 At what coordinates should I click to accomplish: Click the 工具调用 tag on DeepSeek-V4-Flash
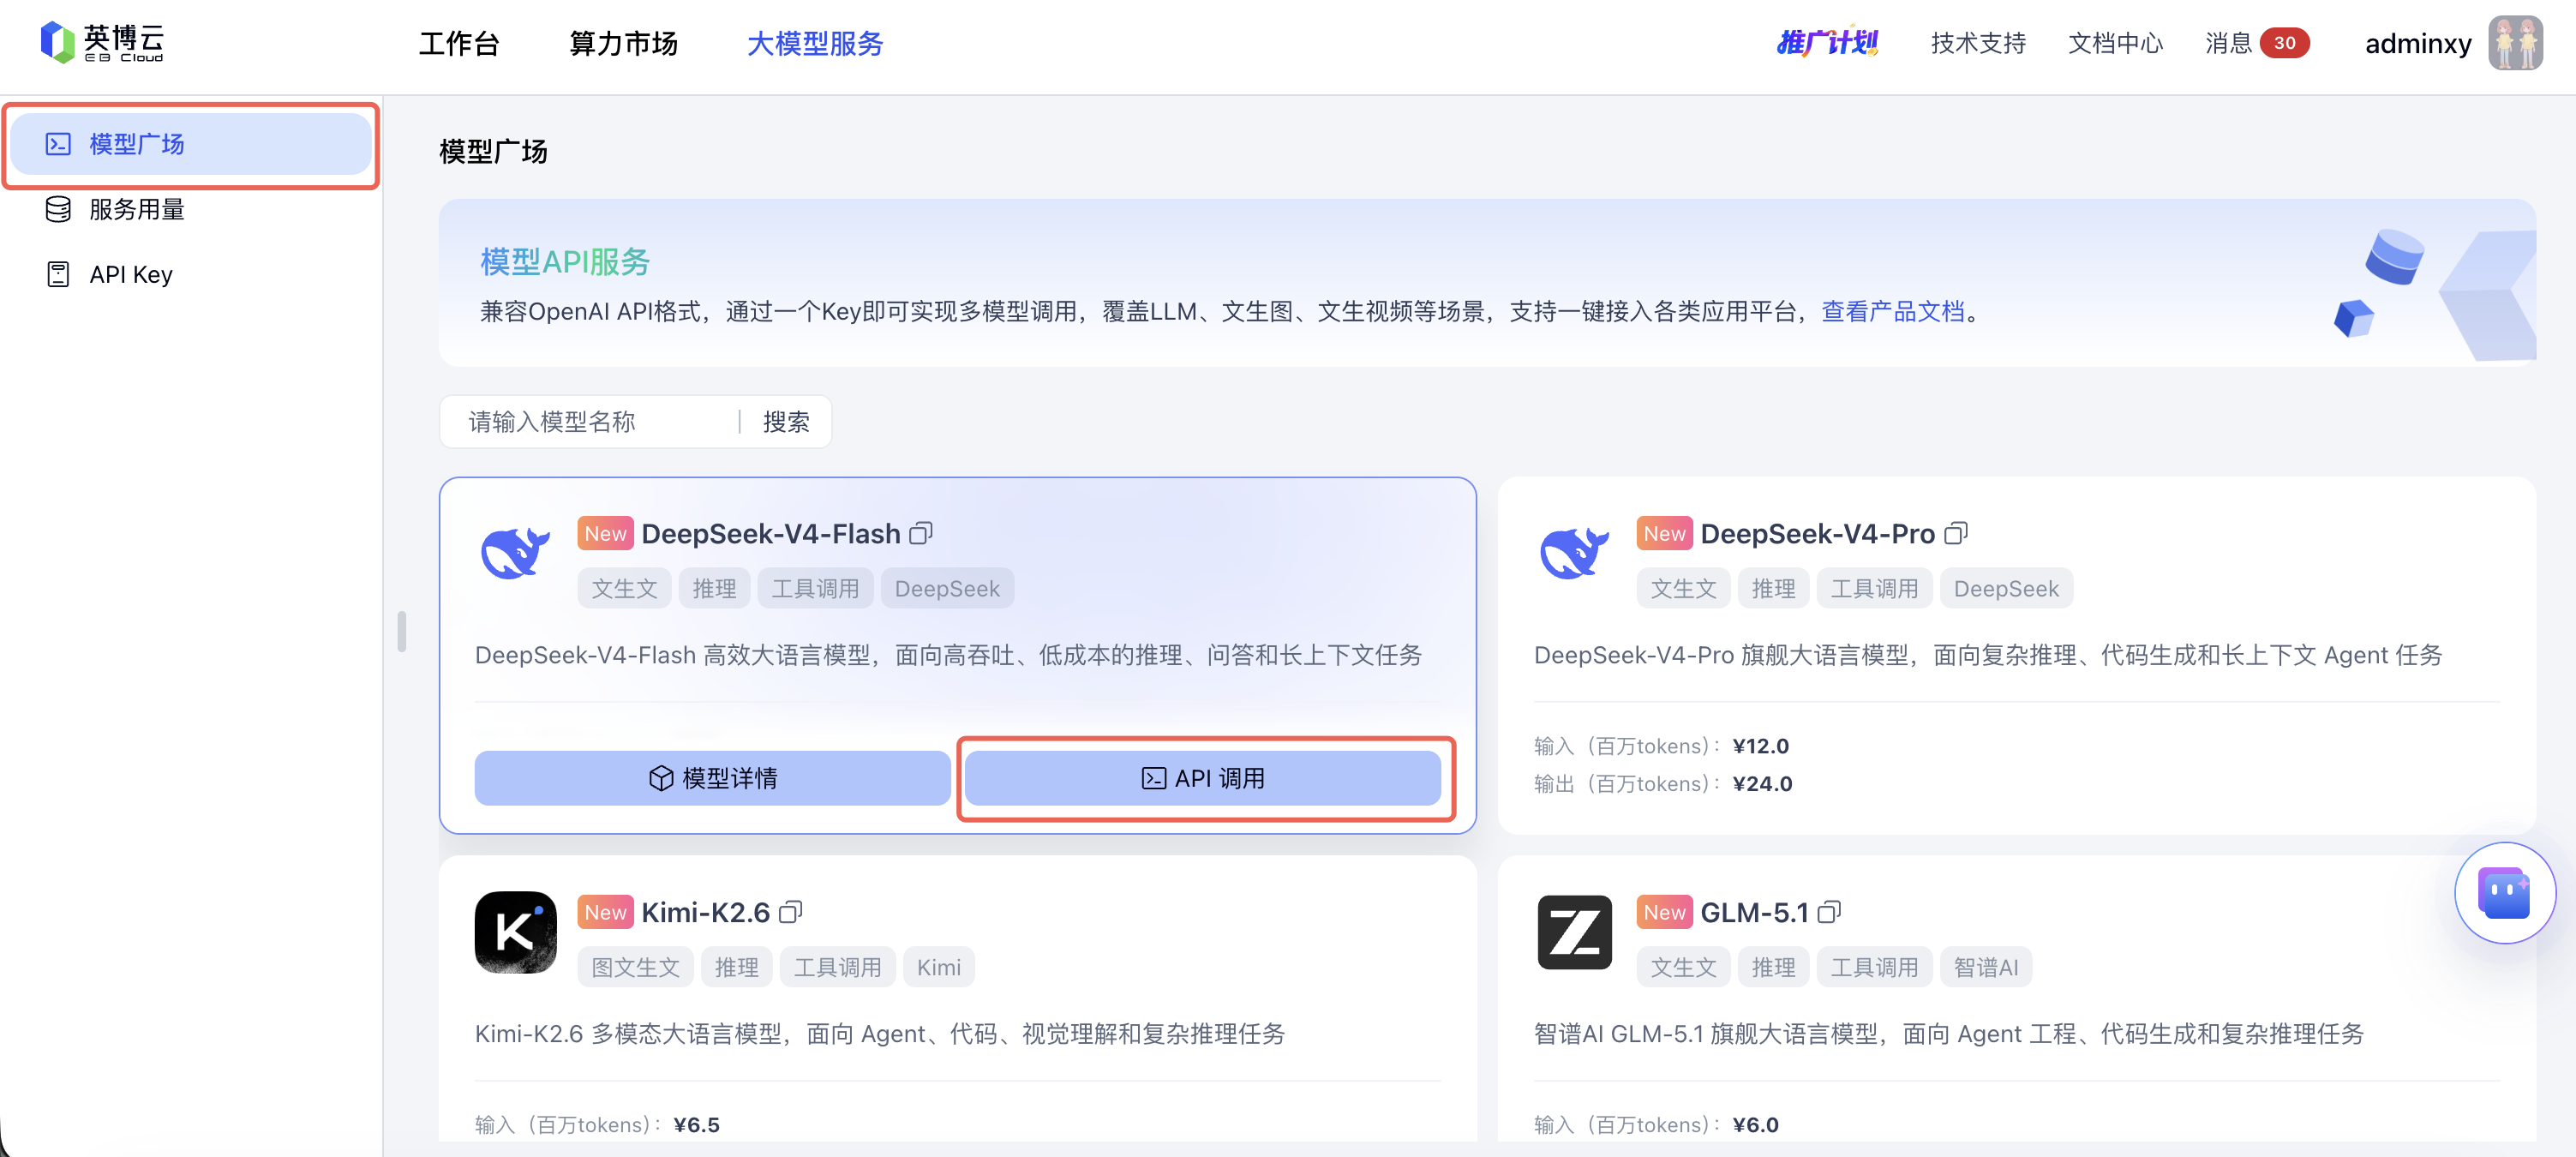pyautogui.click(x=815, y=589)
